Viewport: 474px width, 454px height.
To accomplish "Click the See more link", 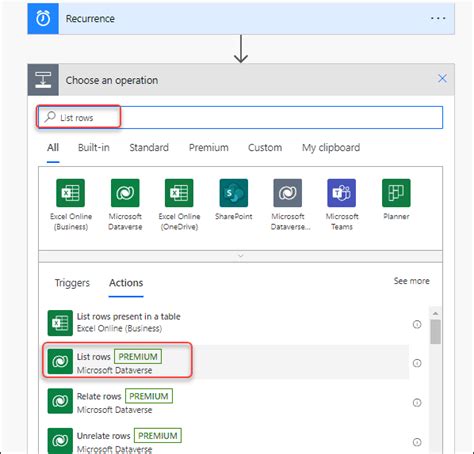I will (x=412, y=281).
